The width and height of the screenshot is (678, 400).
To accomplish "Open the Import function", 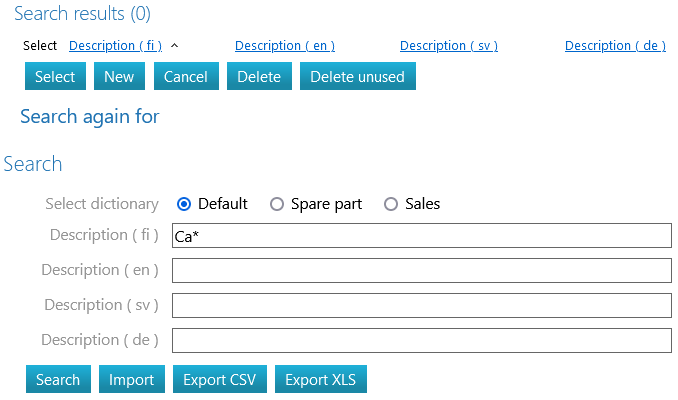I will [x=131, y=380].
